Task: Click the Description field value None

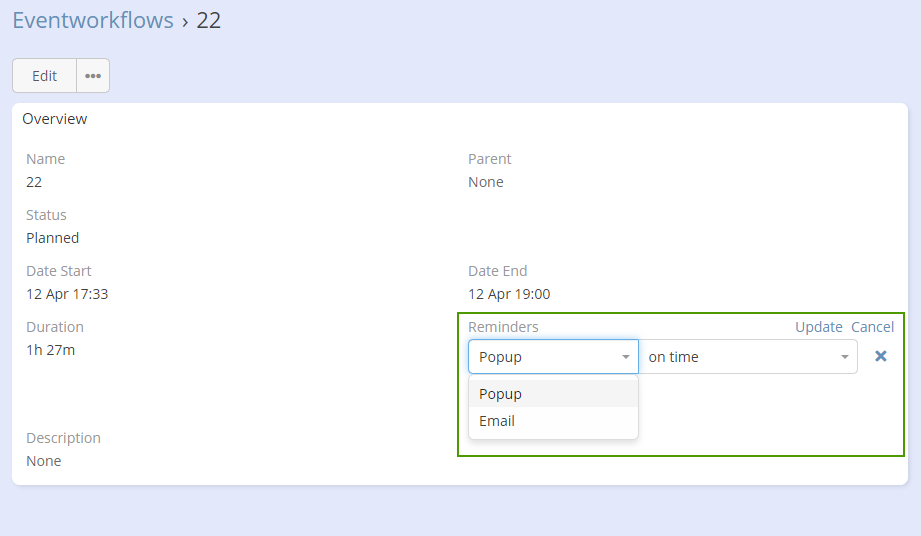Action: (x=44, y=461)
